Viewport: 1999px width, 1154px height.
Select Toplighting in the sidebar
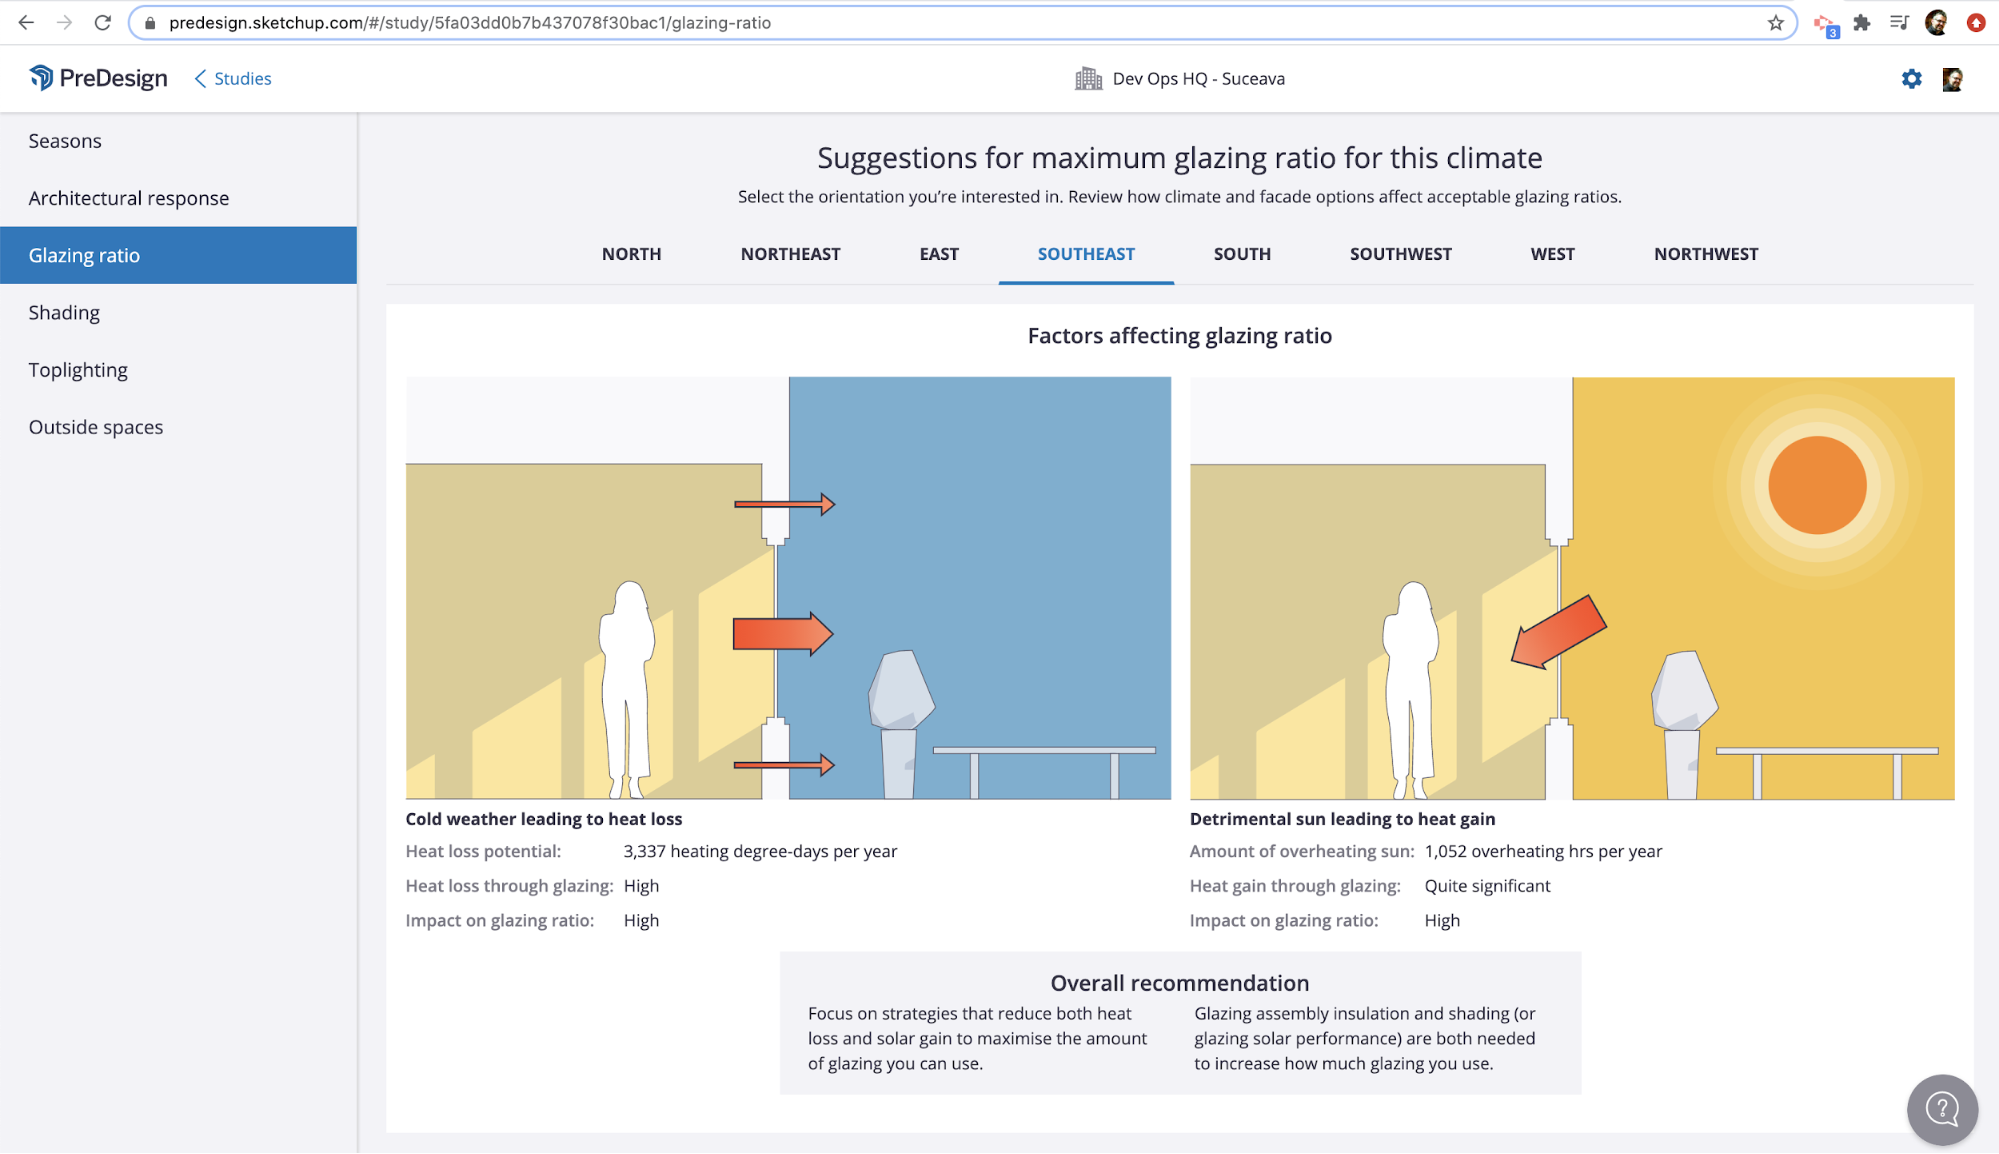(78, 369)
